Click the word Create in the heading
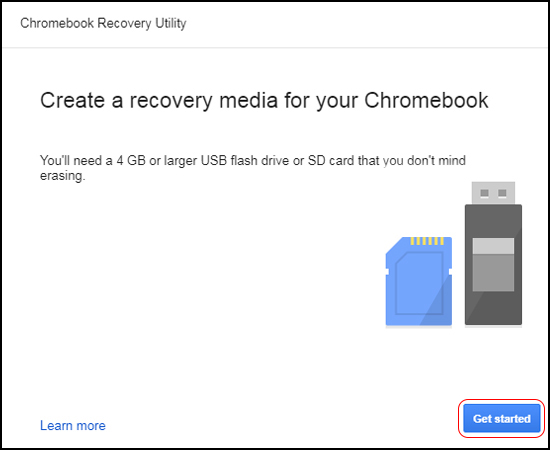 pyautogui.click(x=72, y=100)
